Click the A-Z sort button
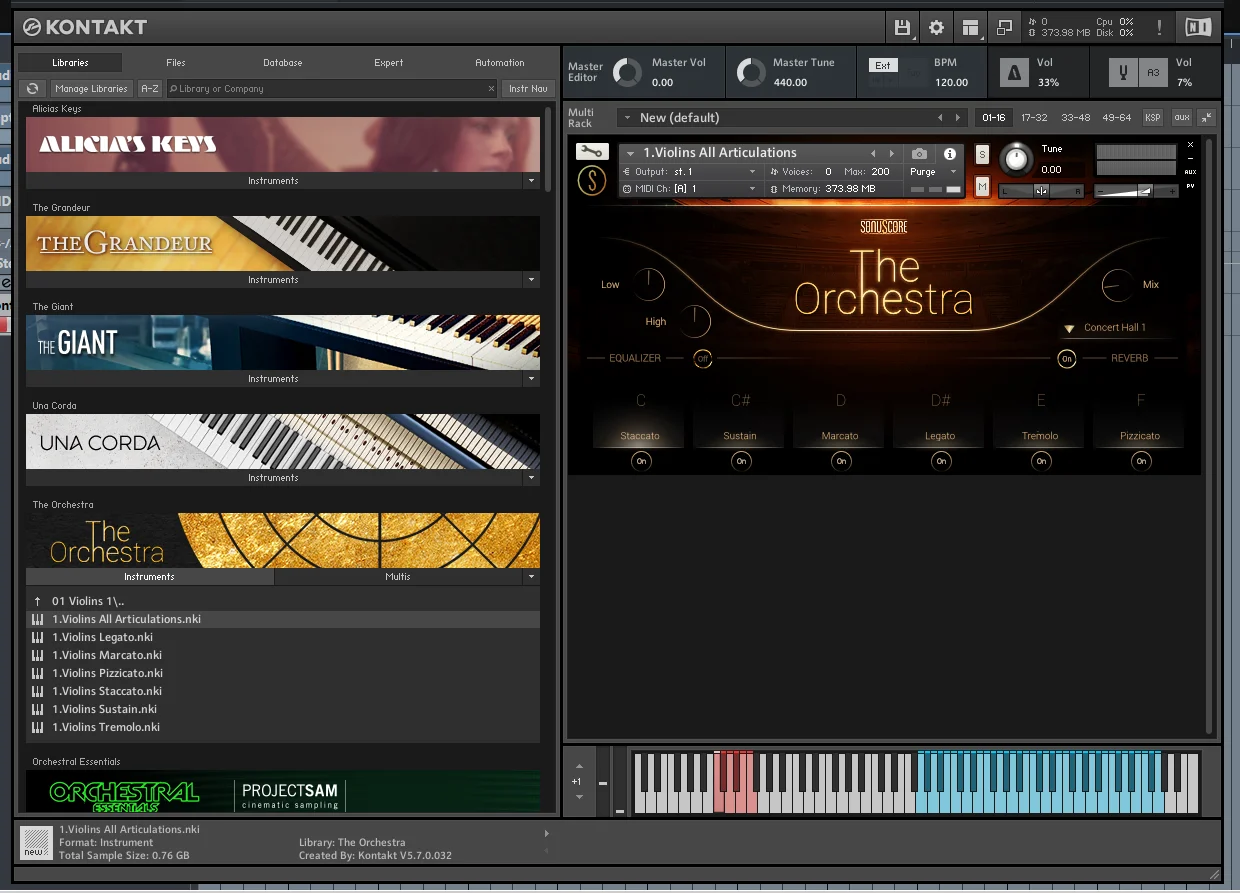 (150, 89)
